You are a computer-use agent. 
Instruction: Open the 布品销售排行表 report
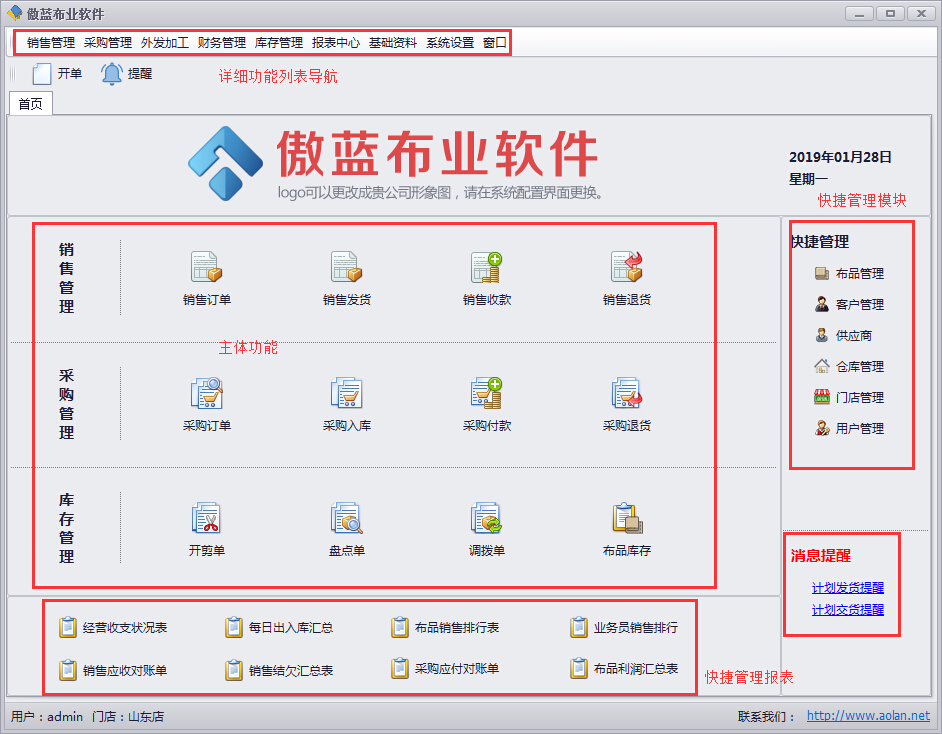pos(445,628)
